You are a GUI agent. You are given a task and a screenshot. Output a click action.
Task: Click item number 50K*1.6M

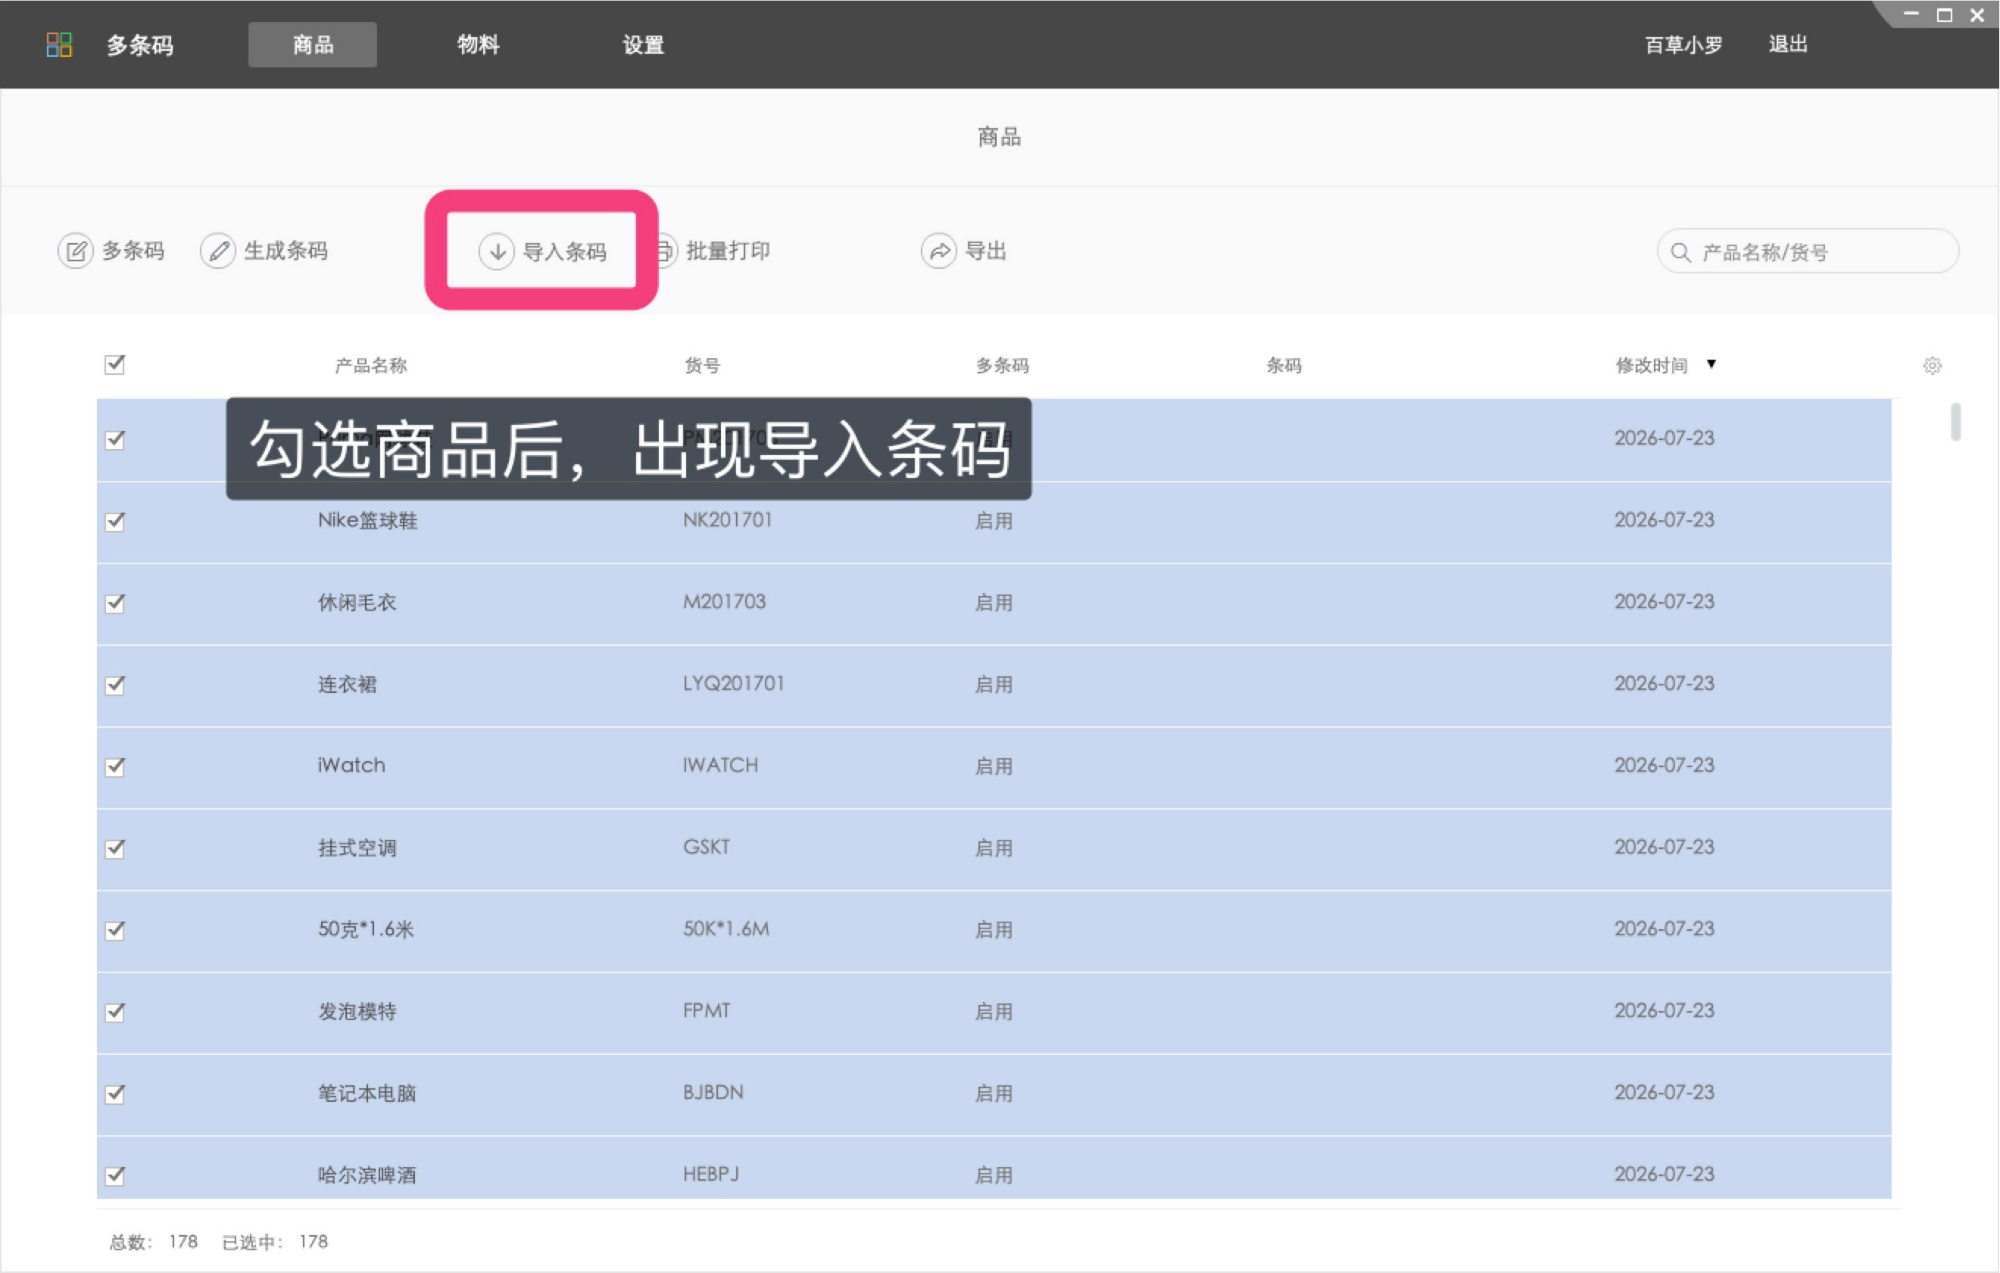coord(726,929)
